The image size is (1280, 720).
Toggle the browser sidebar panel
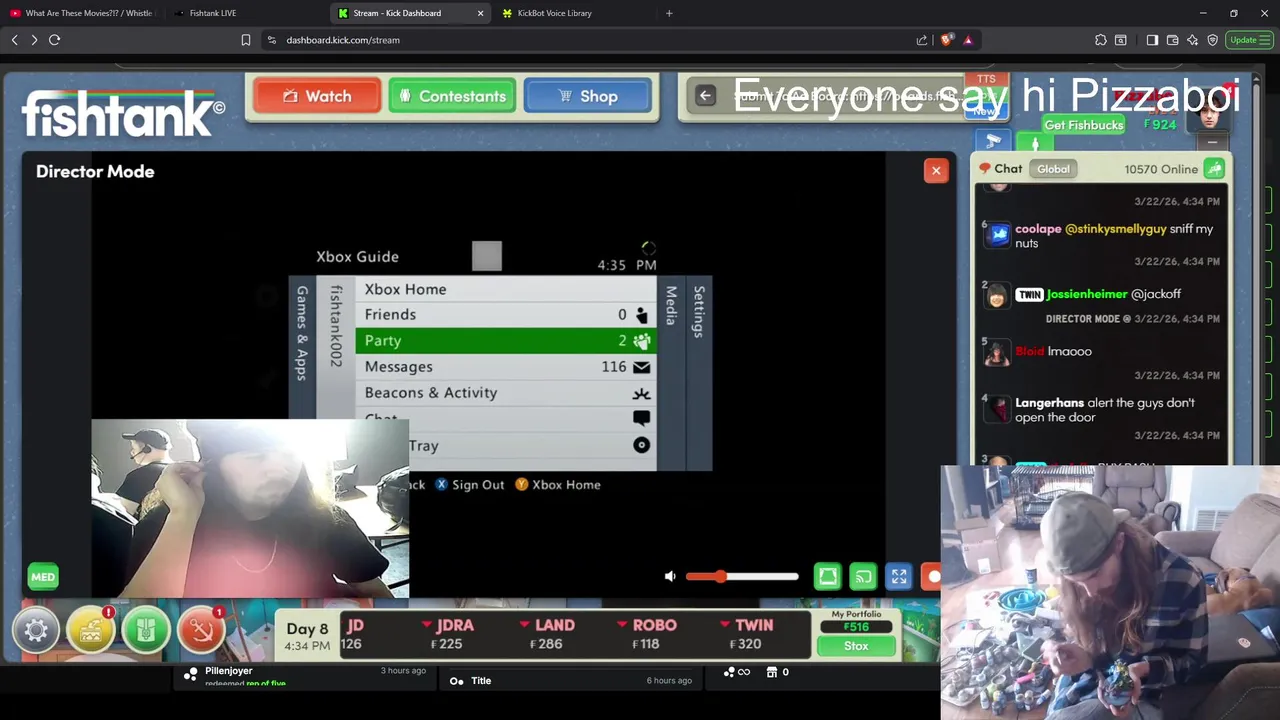point(1152,40)
